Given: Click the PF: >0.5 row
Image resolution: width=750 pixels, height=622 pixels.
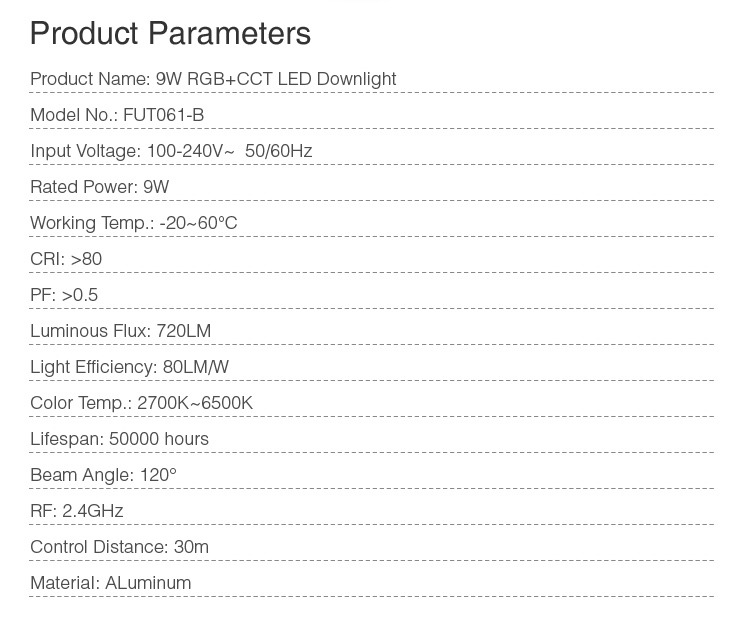Looking at the screenshot, I should [64, 295].
